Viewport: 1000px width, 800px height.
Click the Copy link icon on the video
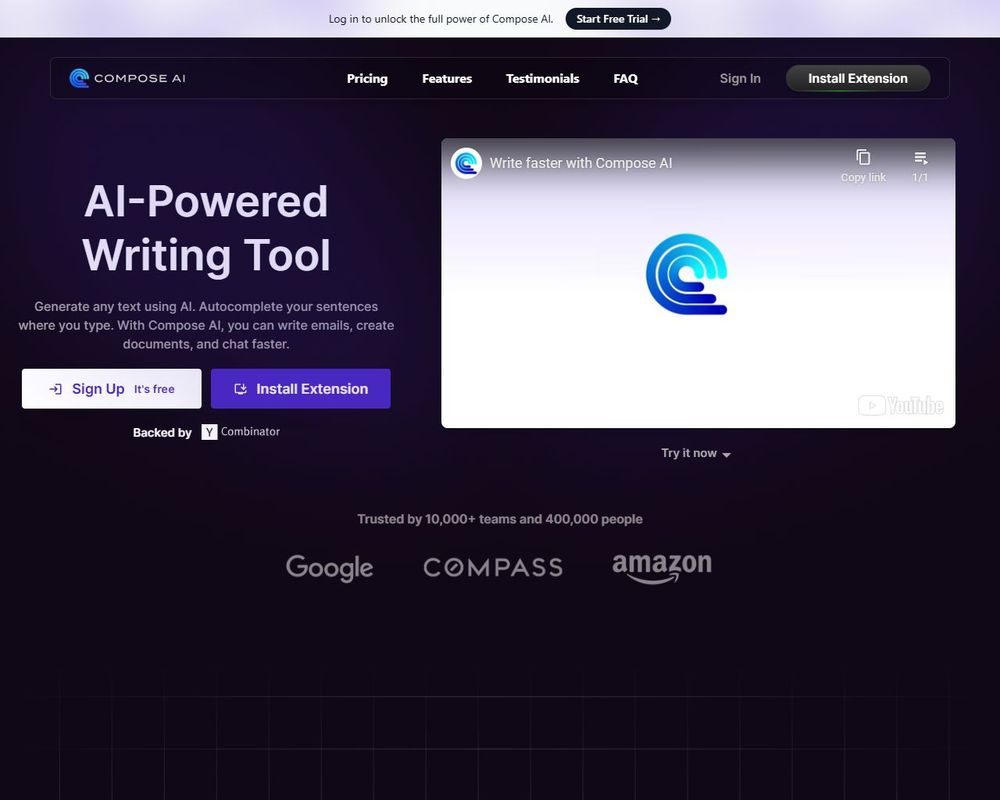(x=863, y=158)
